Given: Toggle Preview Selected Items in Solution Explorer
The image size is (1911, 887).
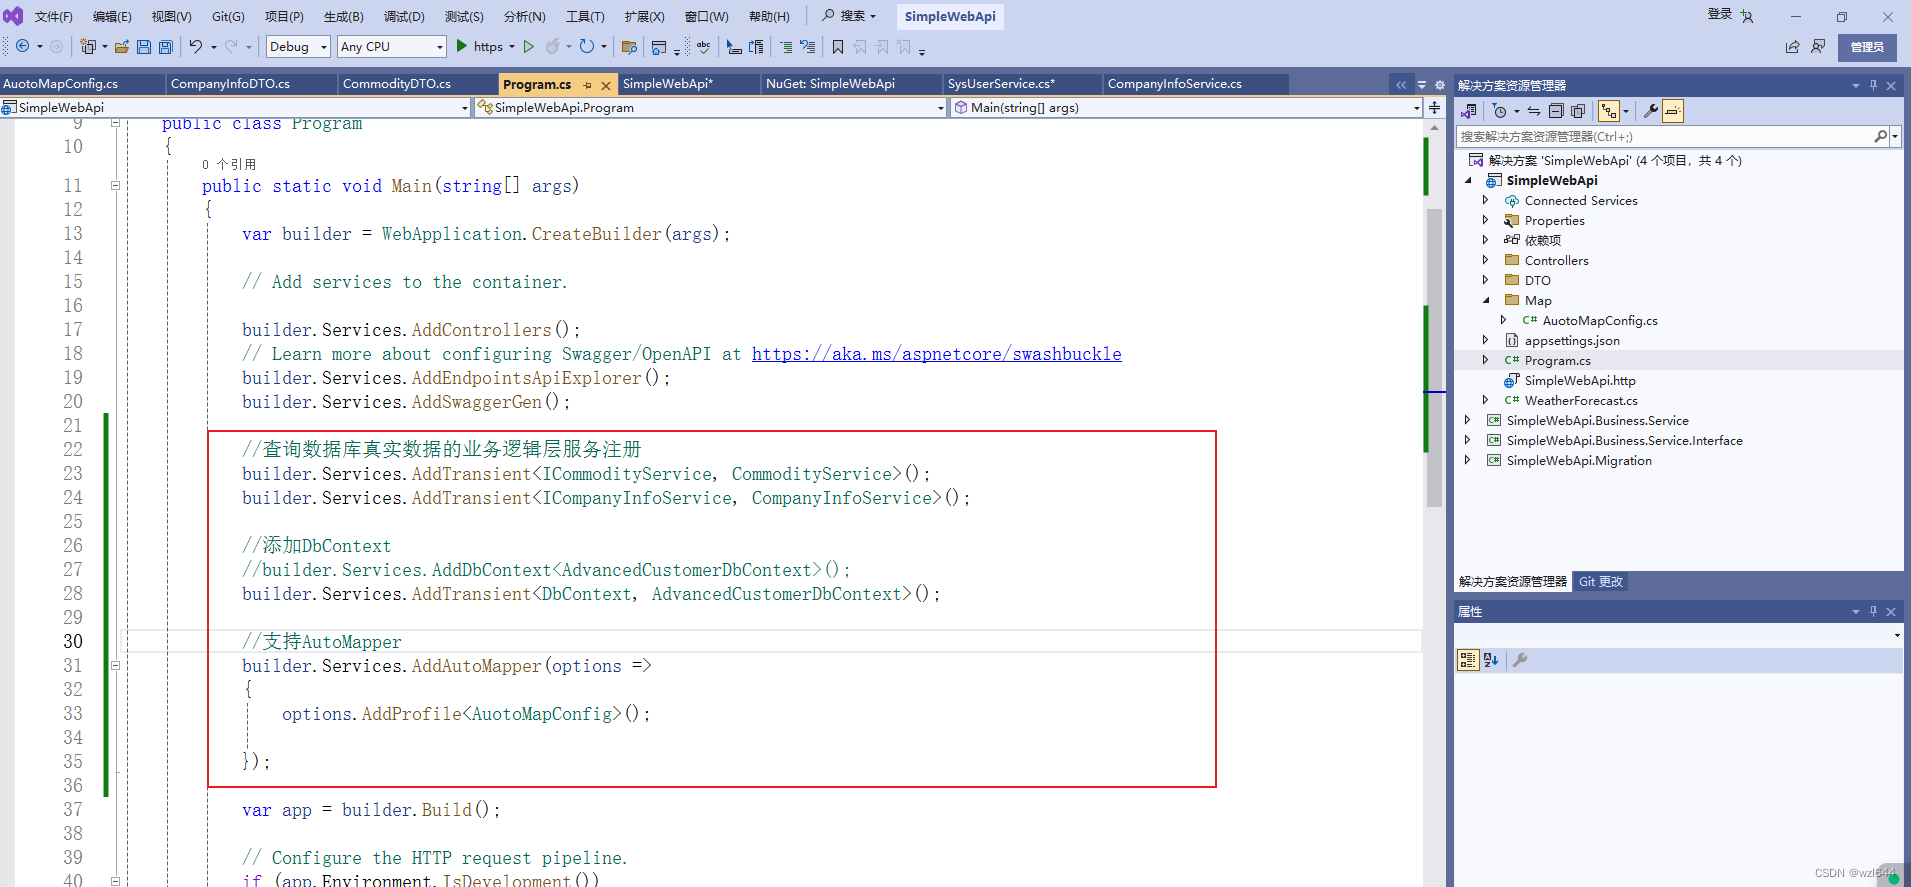Looking at the screenshot, I should point(1673,111).
